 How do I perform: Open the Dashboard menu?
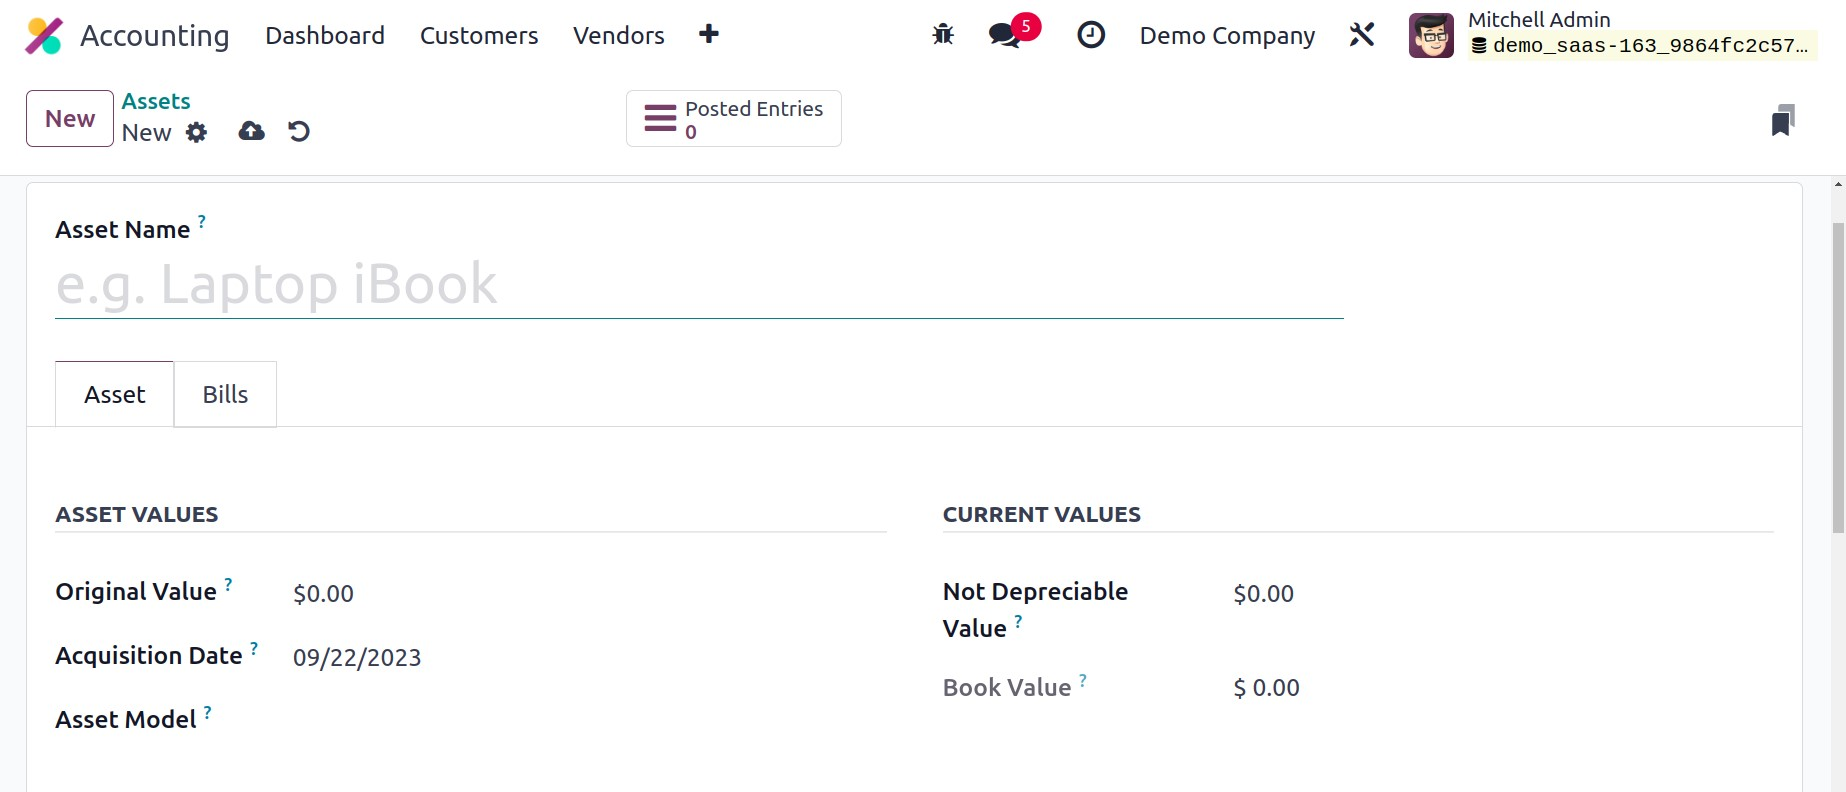(x=325, y=36)
